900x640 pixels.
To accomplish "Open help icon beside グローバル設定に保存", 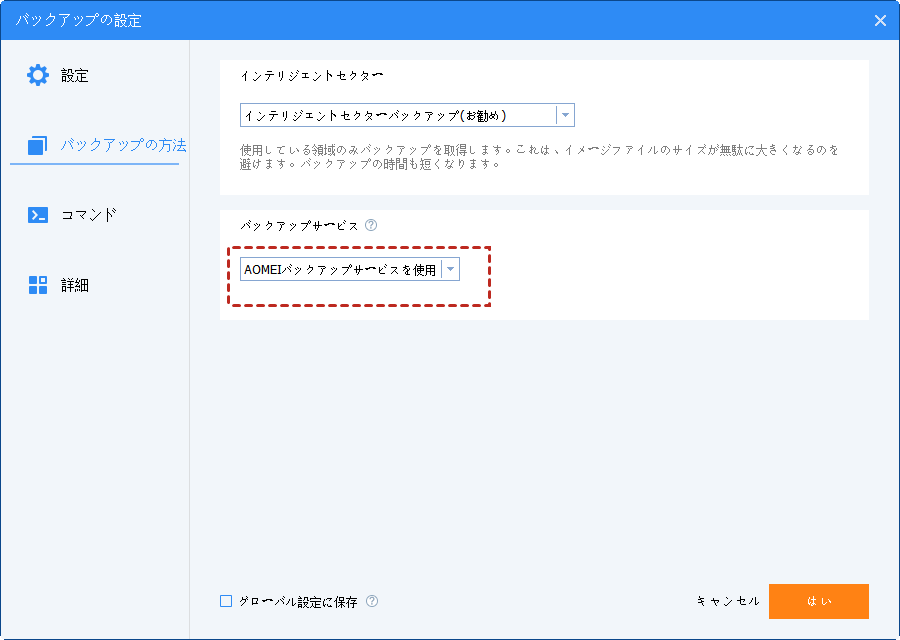I will point(372,602).
